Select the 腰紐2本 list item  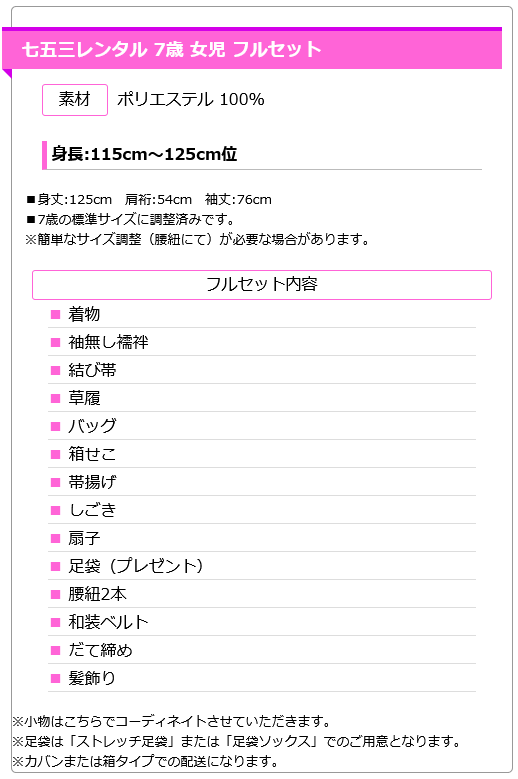pyautogui.click(x=262, y=594)
